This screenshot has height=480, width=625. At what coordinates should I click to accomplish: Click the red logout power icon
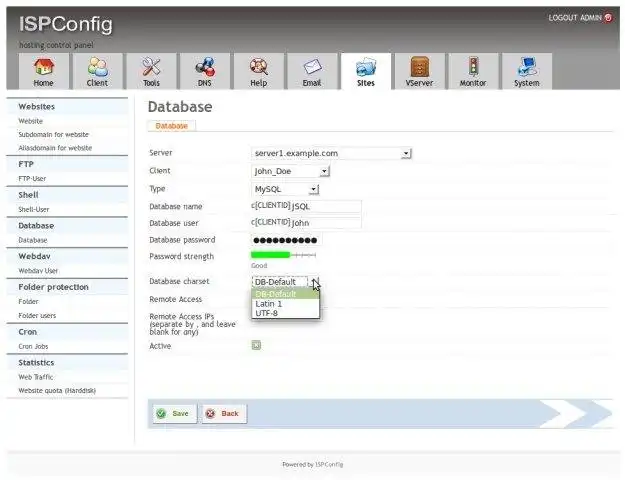pyautogui.click(x=608, y=18)
